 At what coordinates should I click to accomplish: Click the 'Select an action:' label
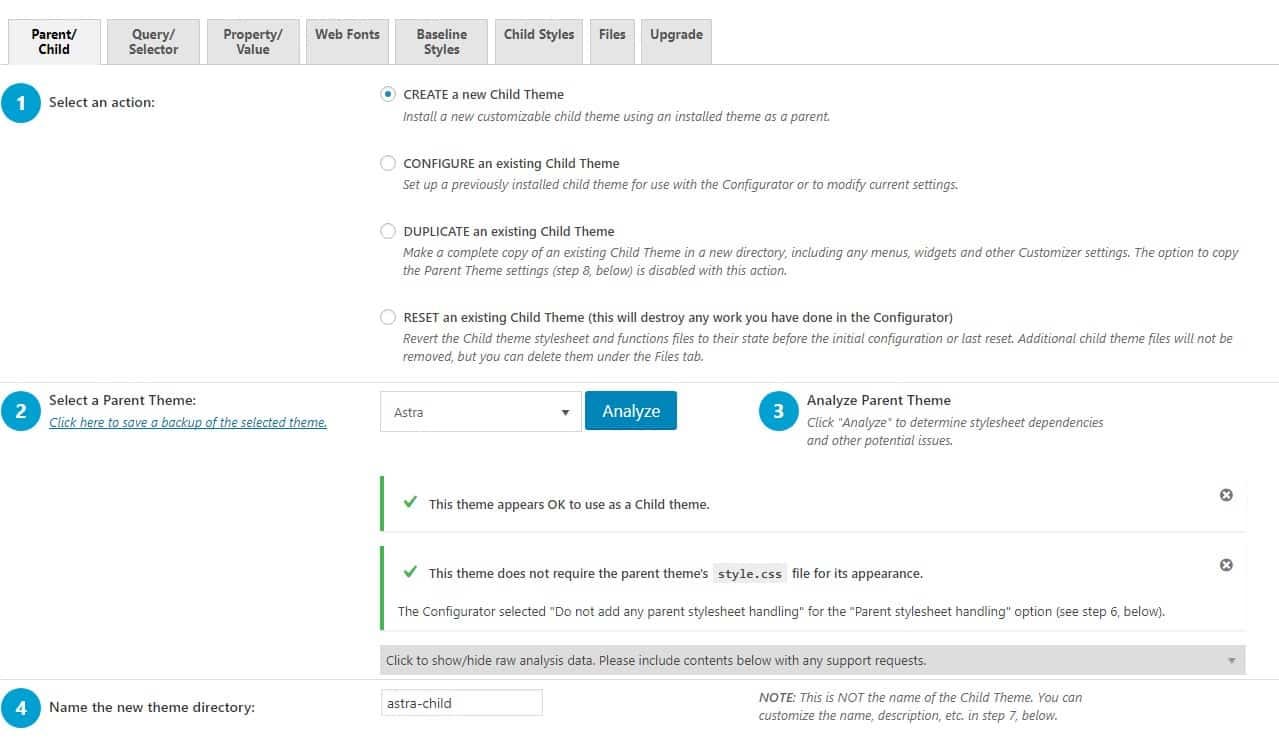tap(102, 102)
